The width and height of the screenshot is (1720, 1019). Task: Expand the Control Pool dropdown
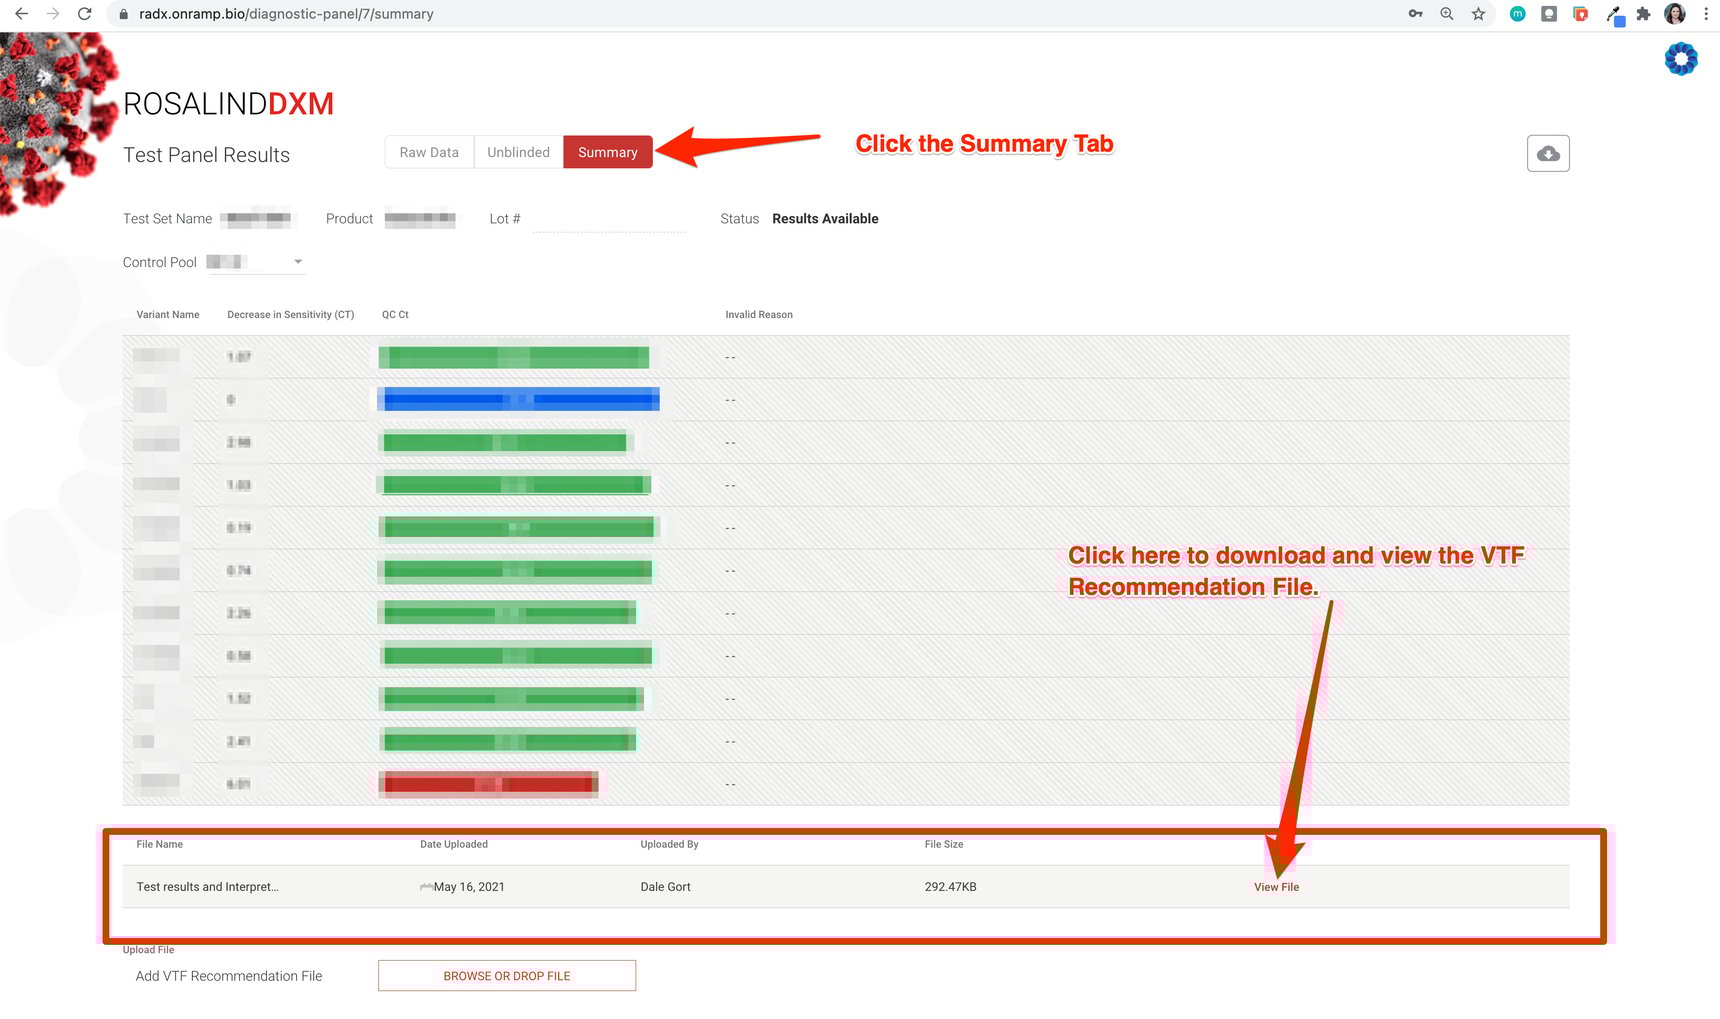coord(297,262)
